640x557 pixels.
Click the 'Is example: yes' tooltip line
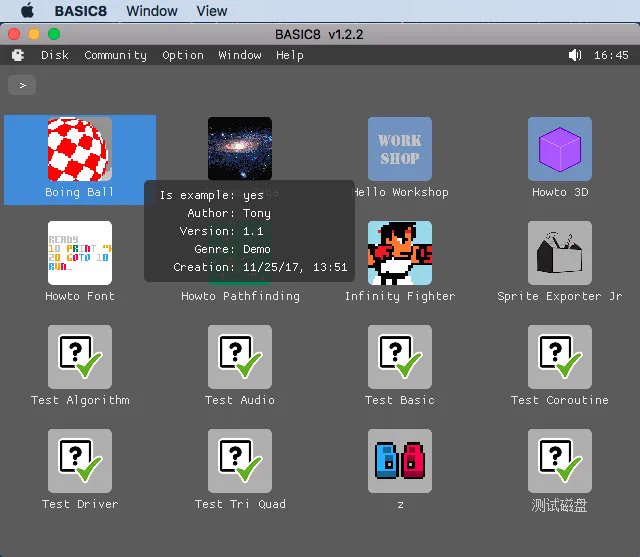pyautogui.click(x=211, y=195)
